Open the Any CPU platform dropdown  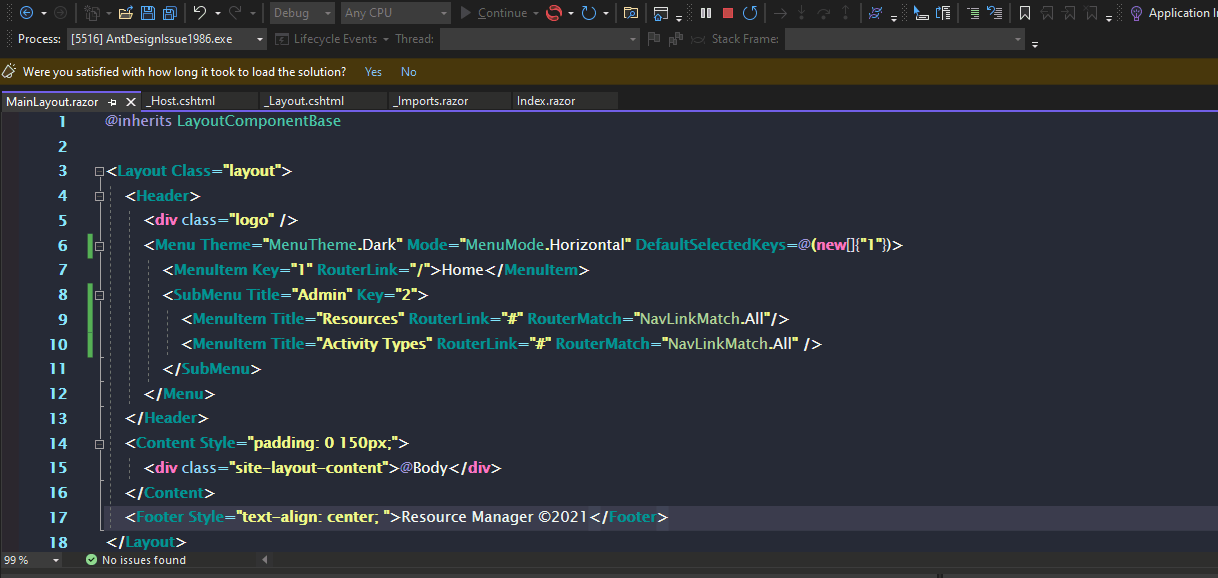pyautogui.click(x=395, y=13)
